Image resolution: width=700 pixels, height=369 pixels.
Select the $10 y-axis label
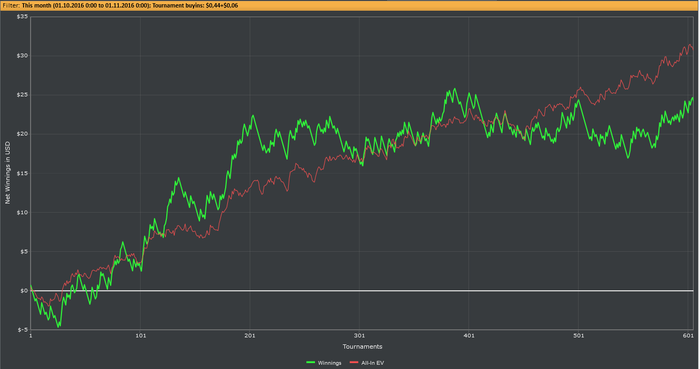22,212
